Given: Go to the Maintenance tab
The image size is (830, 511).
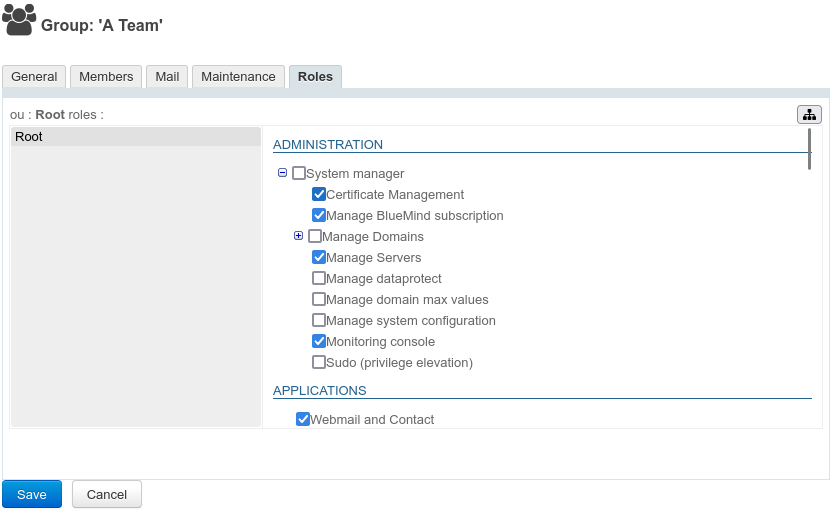Looking at the screenshot, I should 238,77.
